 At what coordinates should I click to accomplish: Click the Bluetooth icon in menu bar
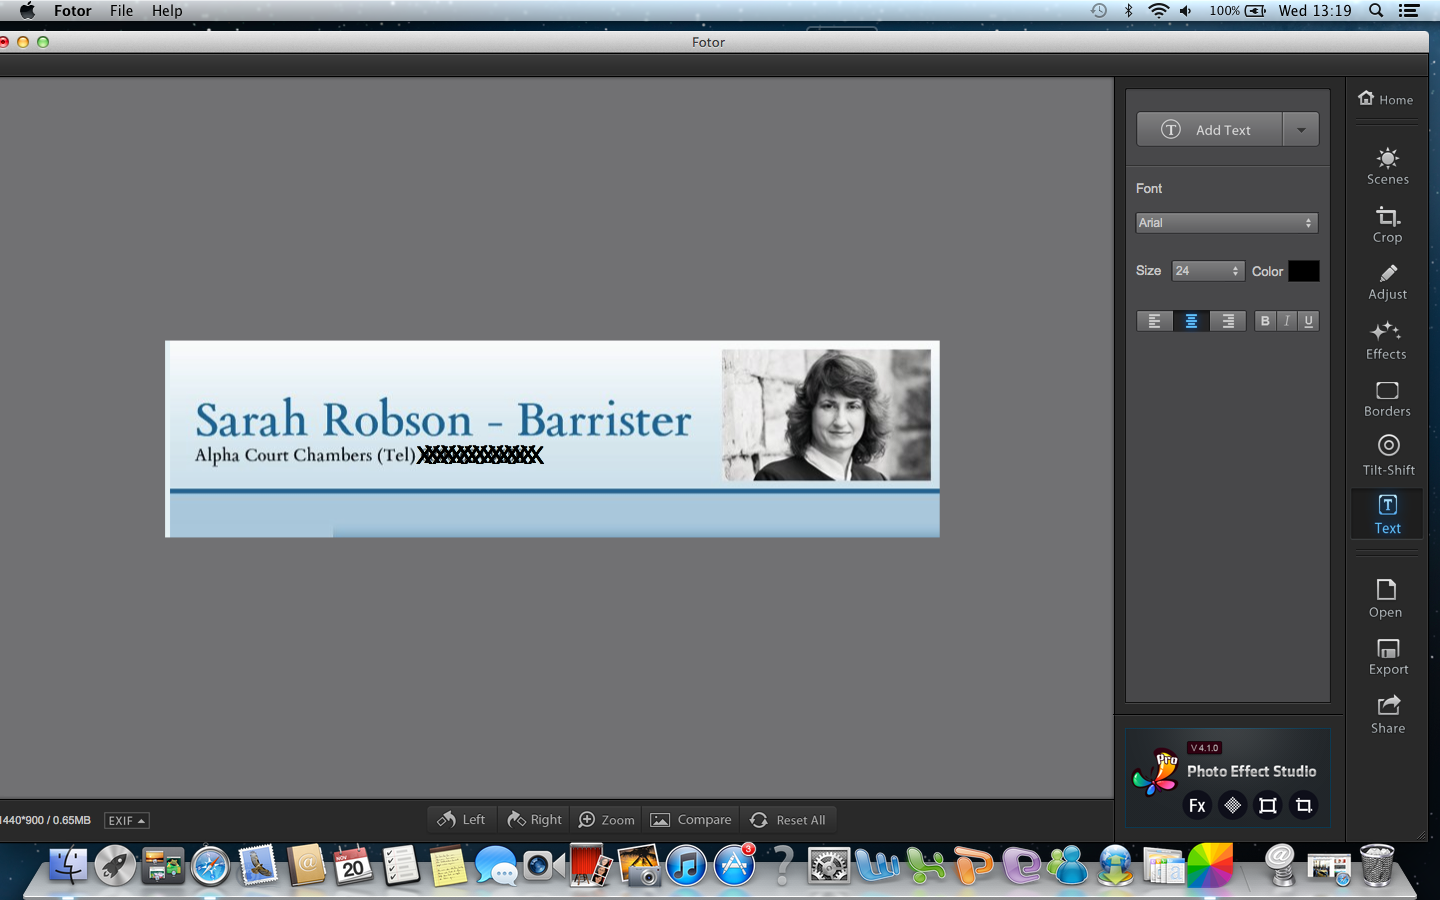(1129, 11)
